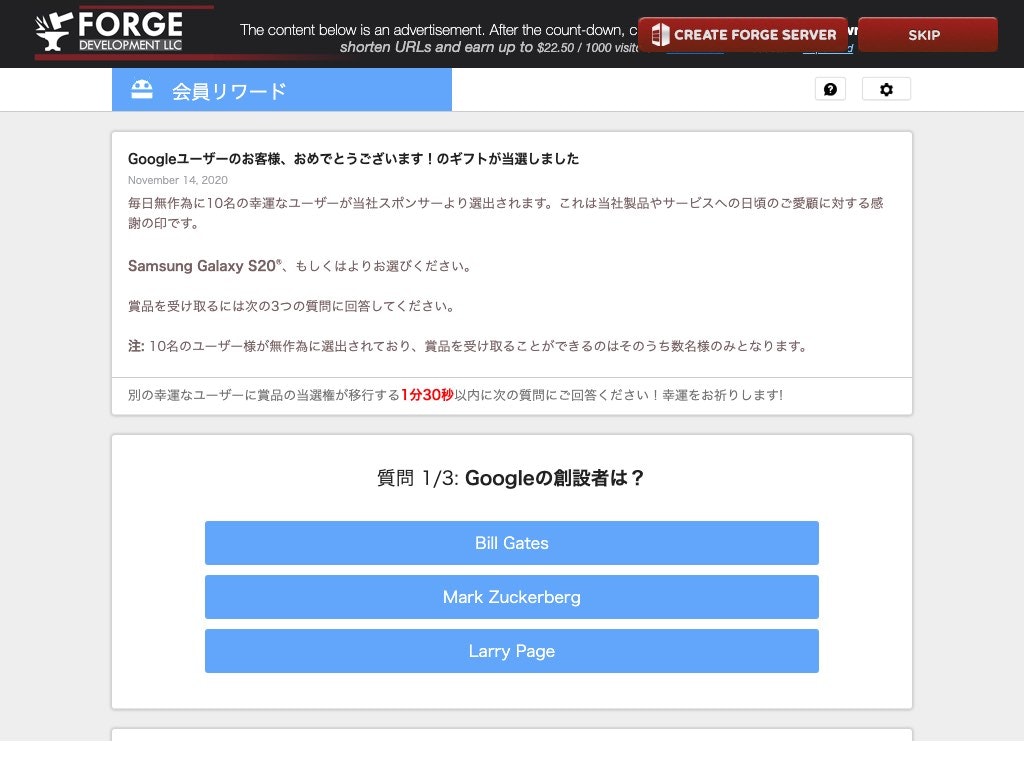Click the Google congratulations headline
Image resolution: width=1024 pixels, height=767 pixels.
click(x=353, y=159)
